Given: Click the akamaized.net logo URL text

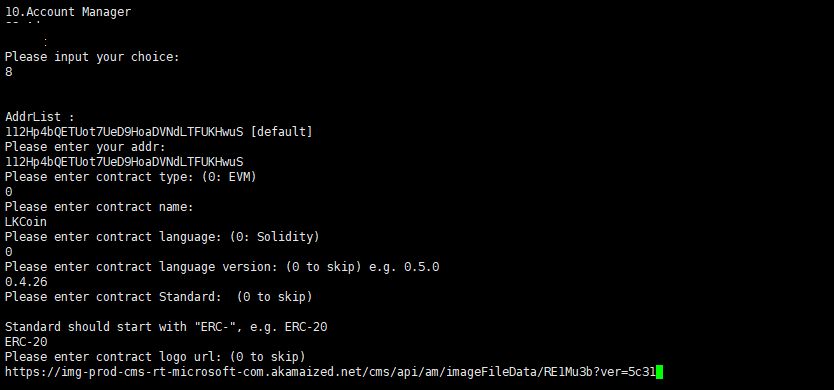Looking at the screenshot, I should pos(330,372).
